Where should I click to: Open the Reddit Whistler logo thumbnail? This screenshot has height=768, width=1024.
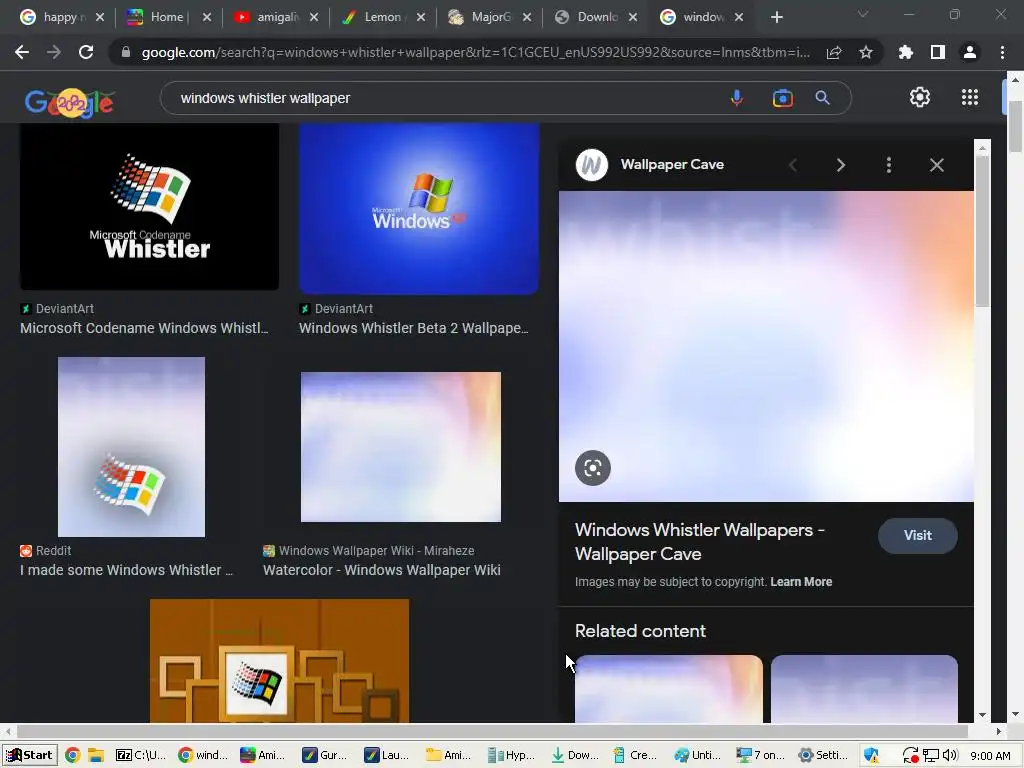coord(131,447)
